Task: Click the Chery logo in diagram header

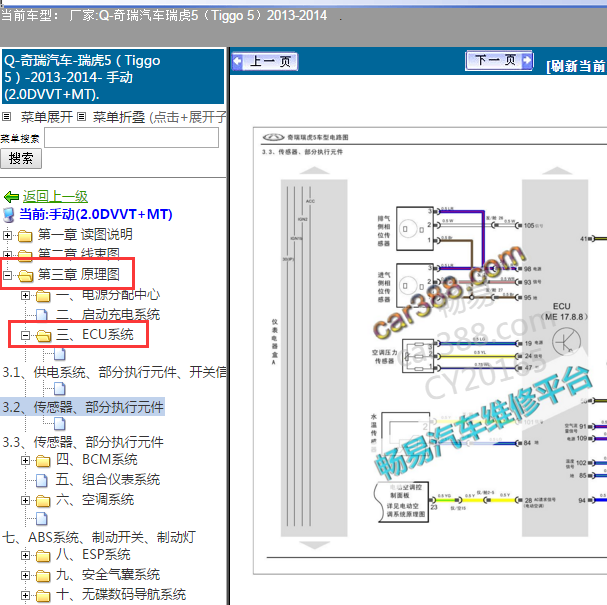Action: (x=273, y=137)
